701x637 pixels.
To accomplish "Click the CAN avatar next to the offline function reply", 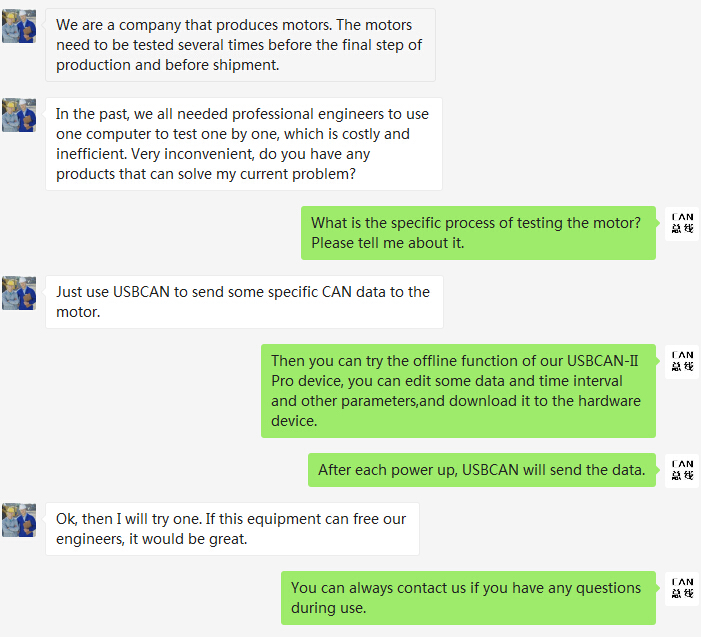I will [x=682, y=361].
